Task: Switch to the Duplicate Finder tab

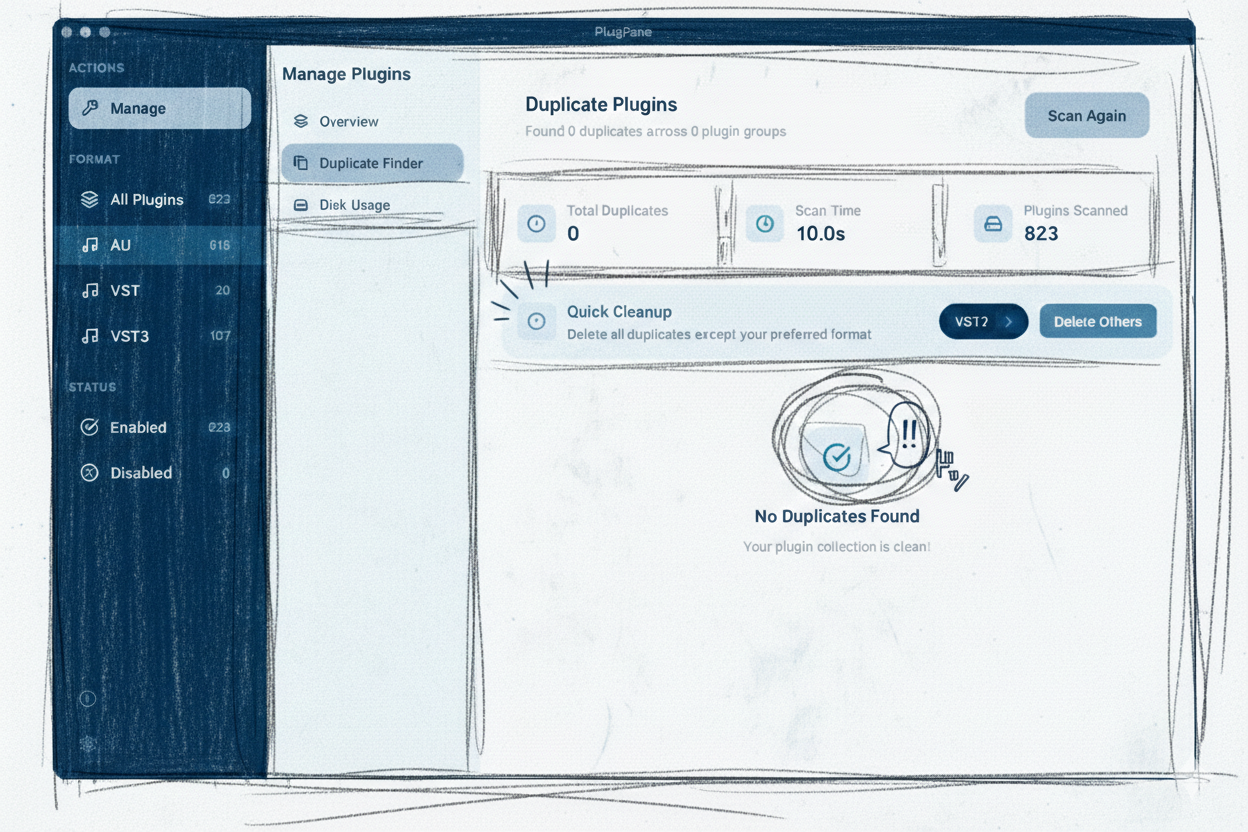Action: pos(371,163)
